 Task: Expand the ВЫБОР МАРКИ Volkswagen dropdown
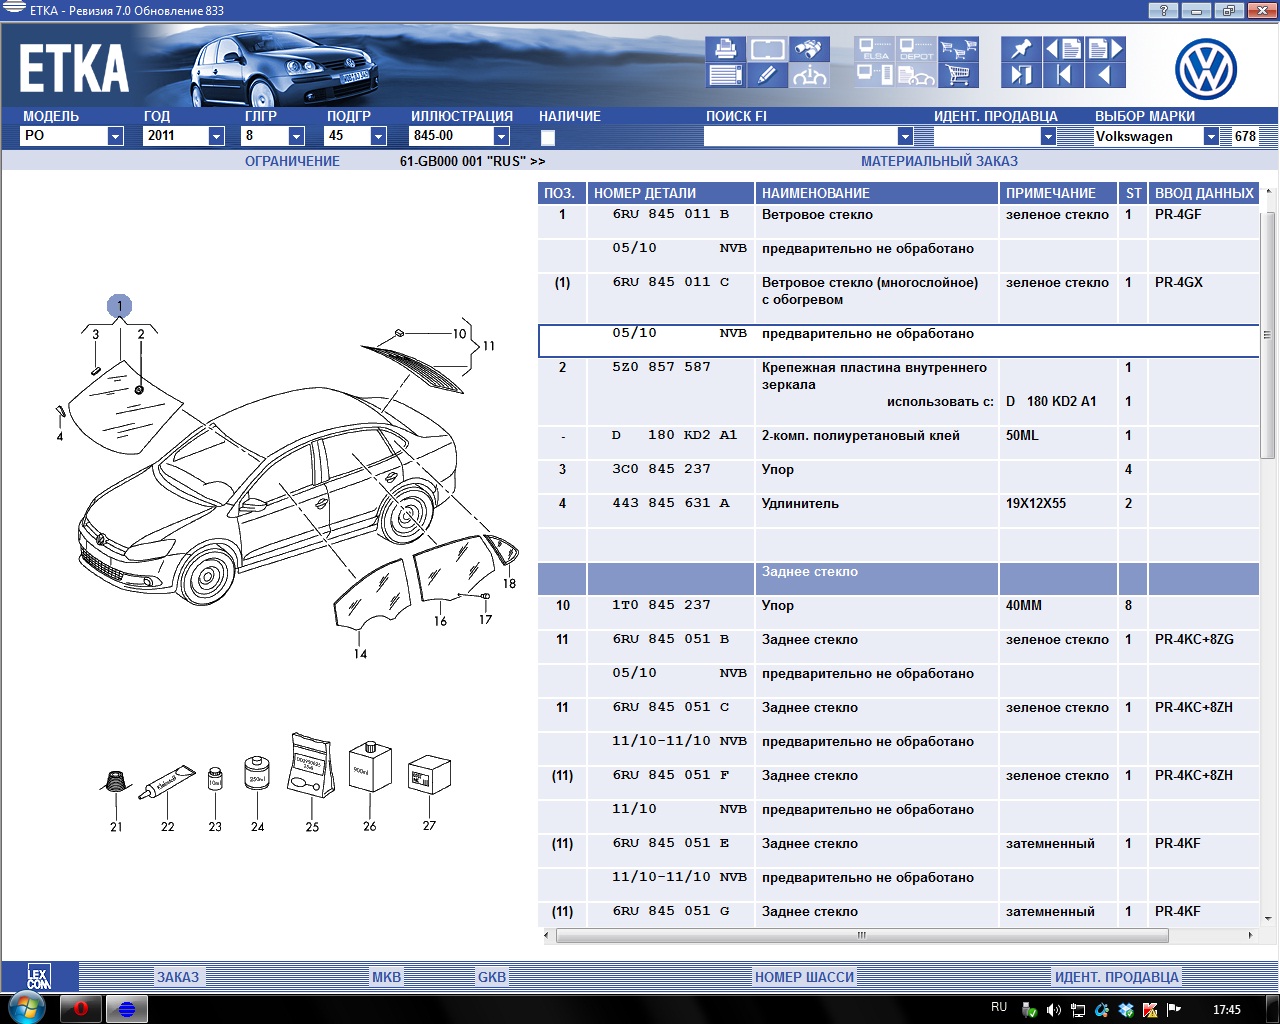[x=1211, y=136]
